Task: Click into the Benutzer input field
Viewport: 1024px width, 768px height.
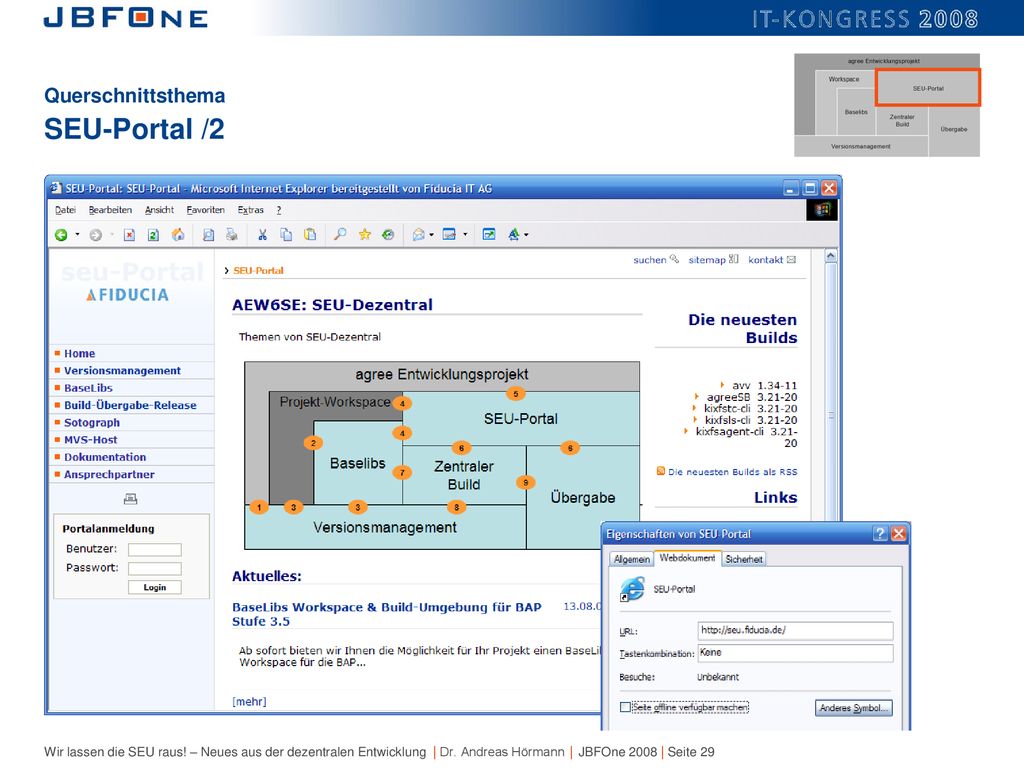Action: click(x=155, y=550)
